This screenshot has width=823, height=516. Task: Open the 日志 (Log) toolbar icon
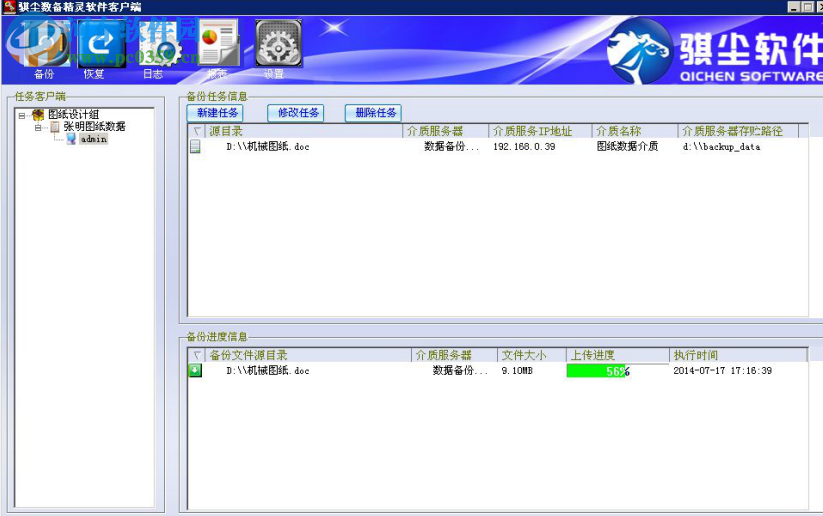point(161,44)
